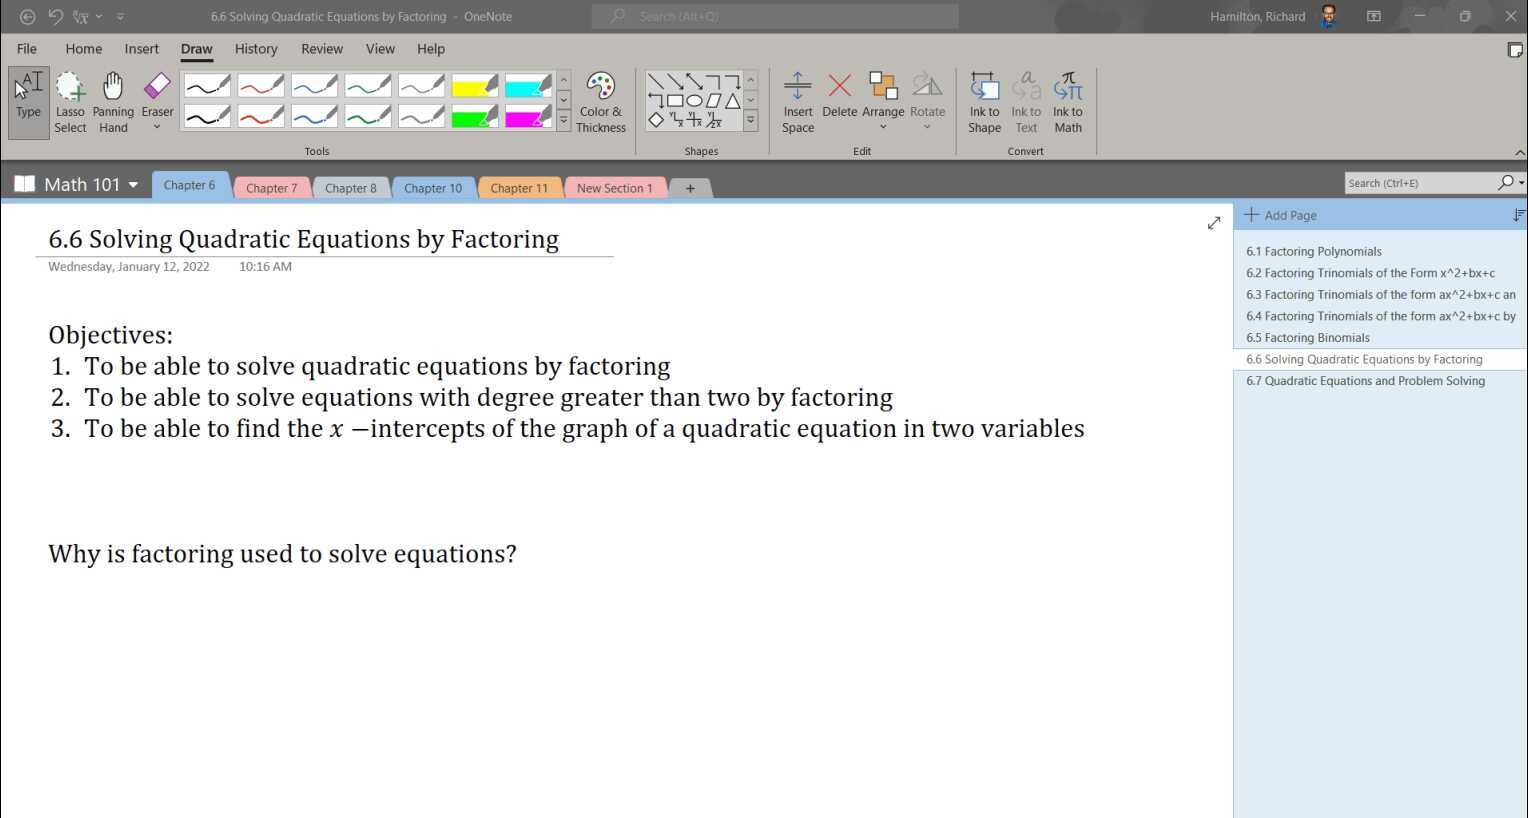
Task: Click the Ink to Math button
Action: (x=1067, y=102)
